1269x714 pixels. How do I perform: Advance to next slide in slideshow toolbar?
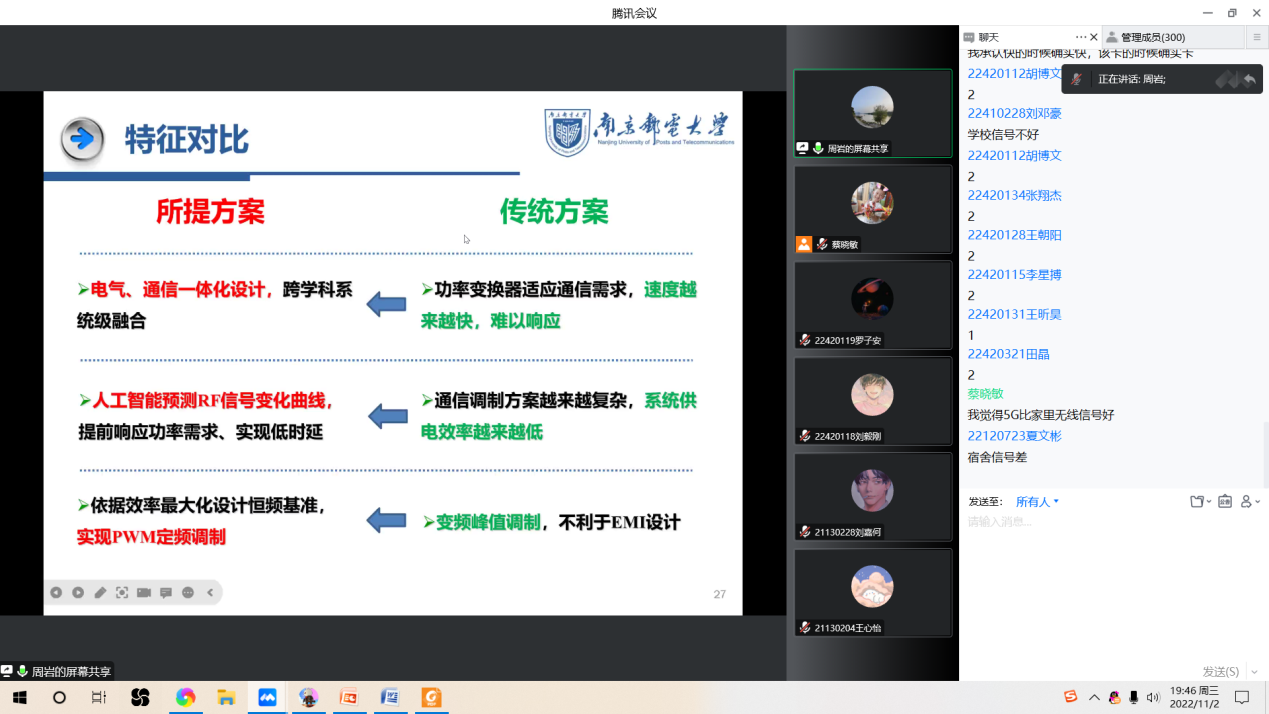[78, 593]
